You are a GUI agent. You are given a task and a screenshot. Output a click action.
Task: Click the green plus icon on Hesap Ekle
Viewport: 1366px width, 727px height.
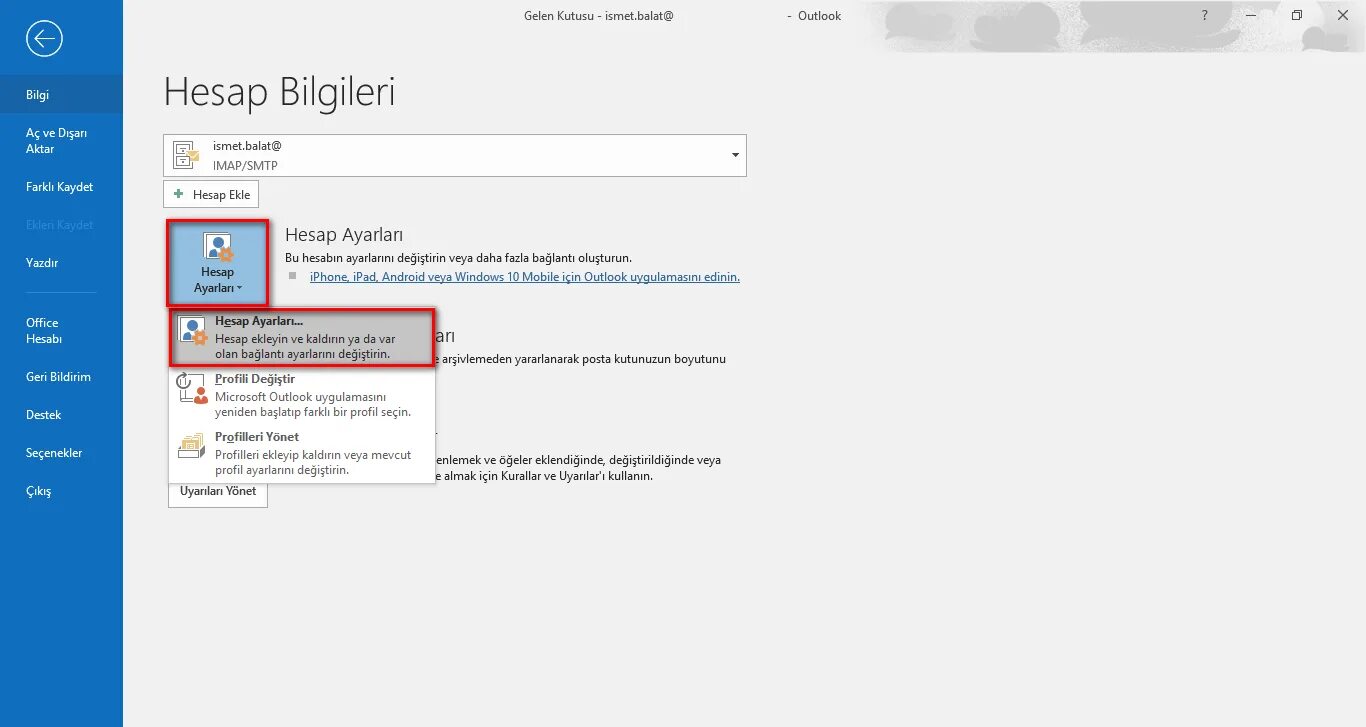(179, 194)
